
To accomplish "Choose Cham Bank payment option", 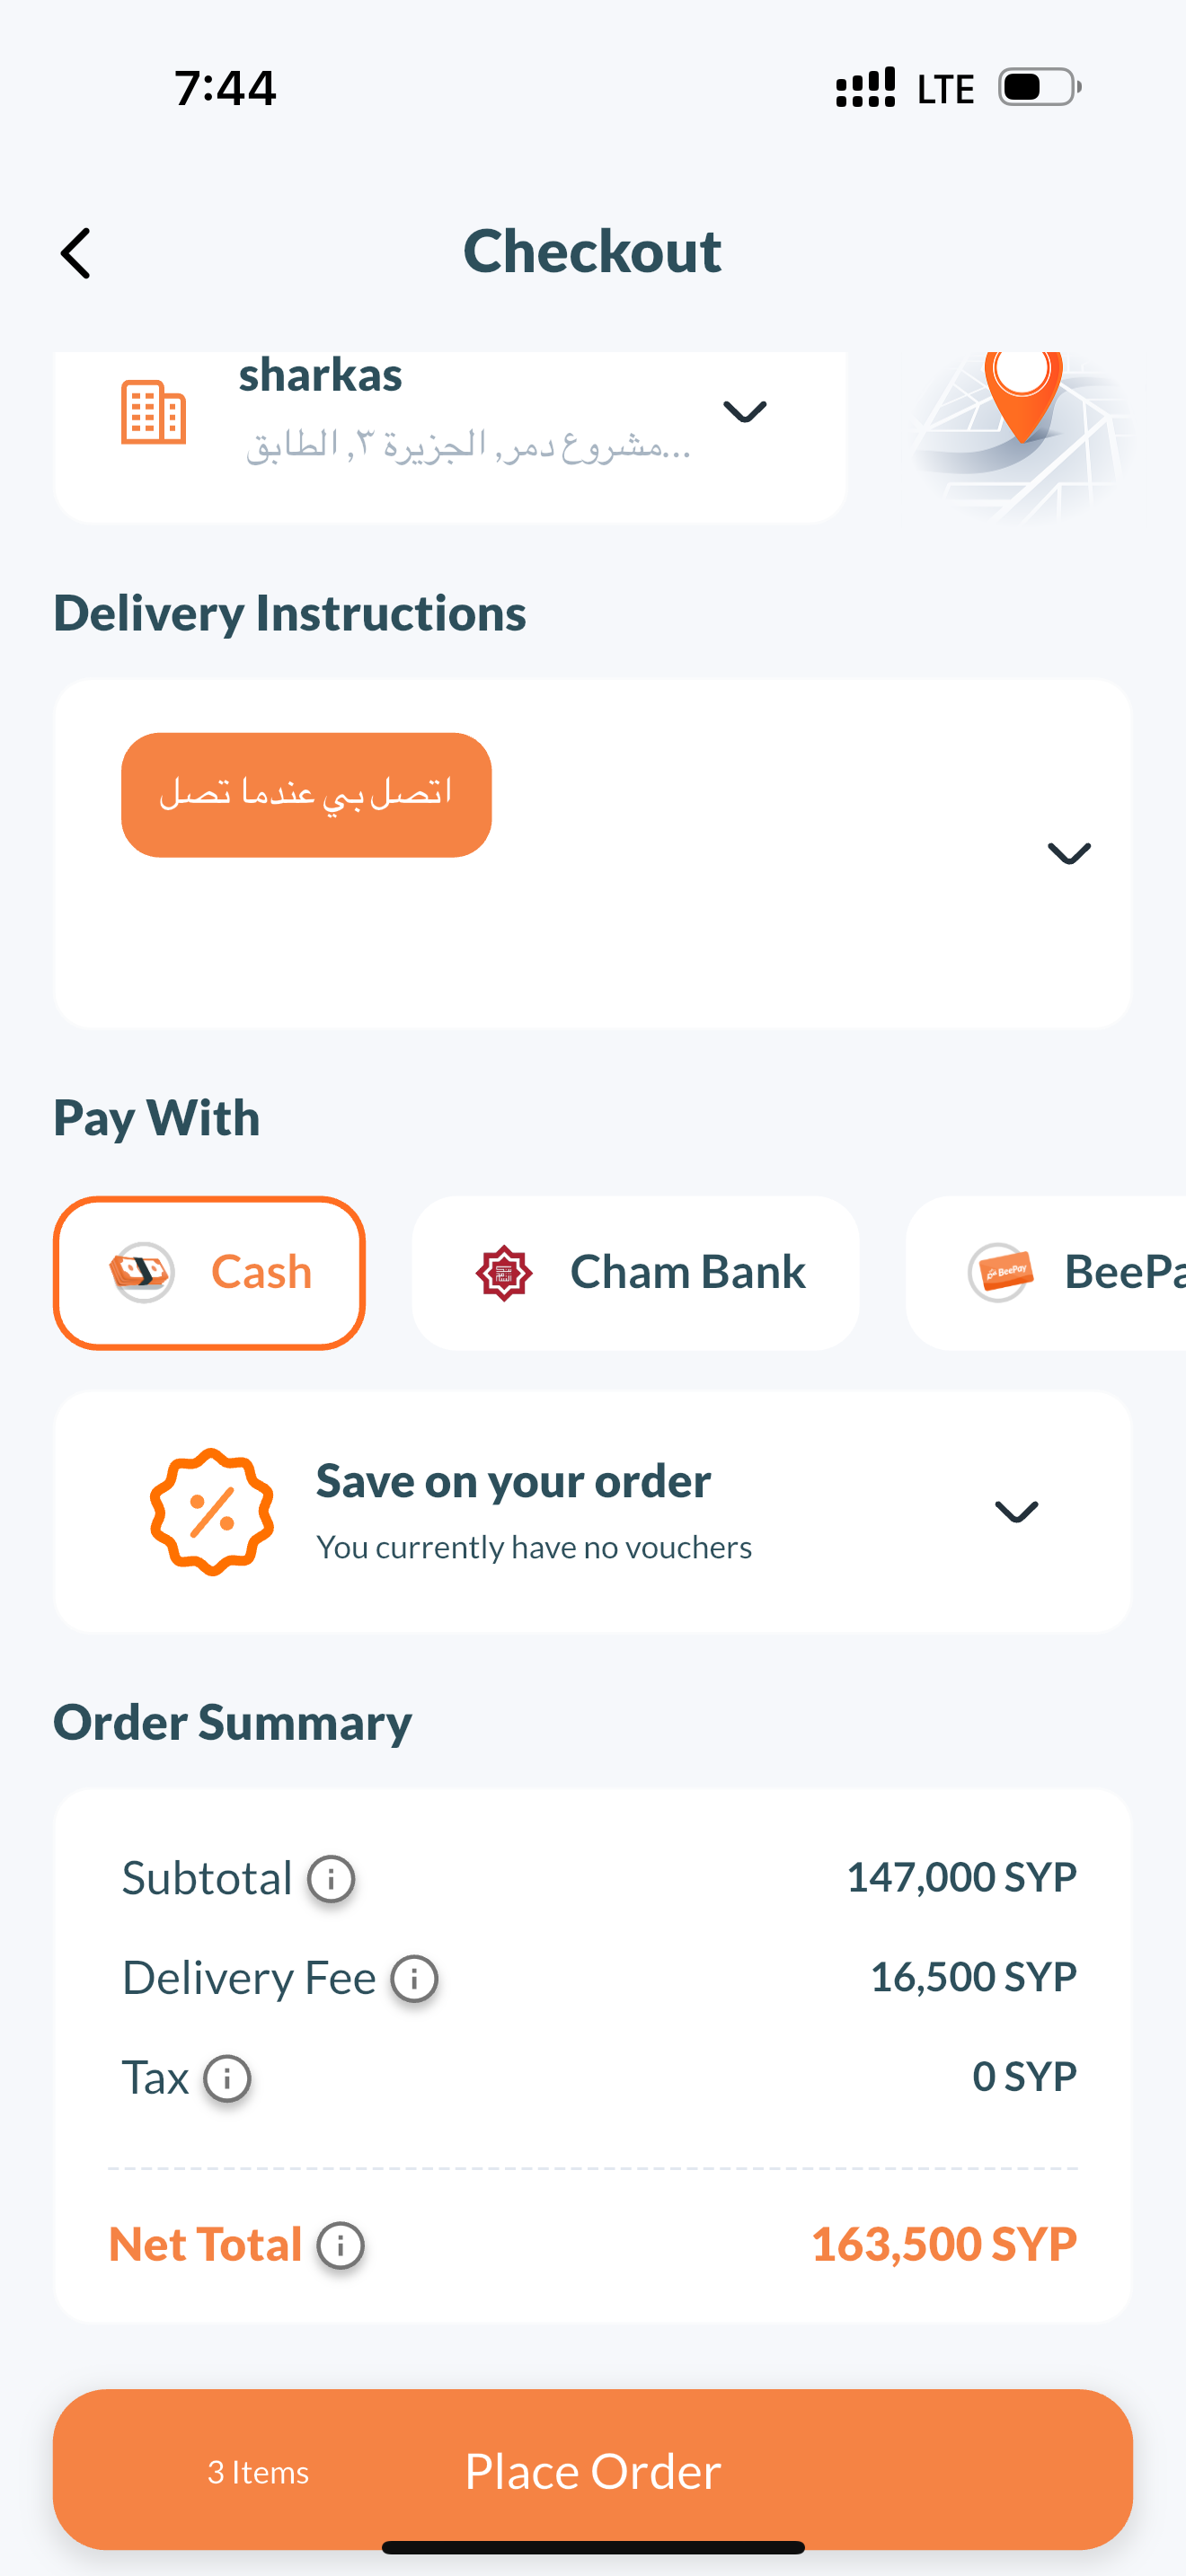I will 636,1273.
